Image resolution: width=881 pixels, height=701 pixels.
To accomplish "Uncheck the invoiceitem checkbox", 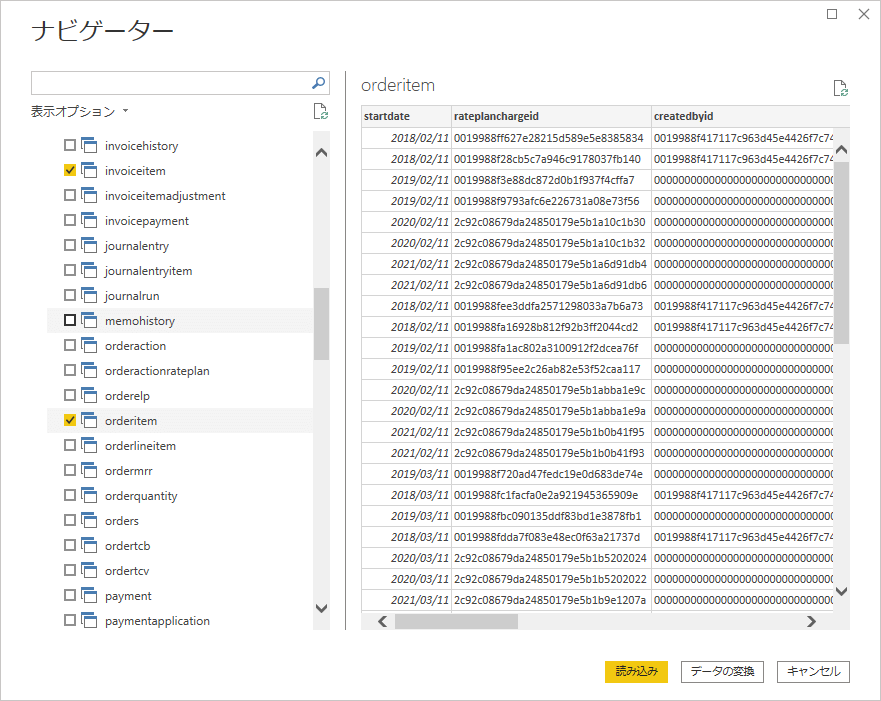I will tap(70, 171).
